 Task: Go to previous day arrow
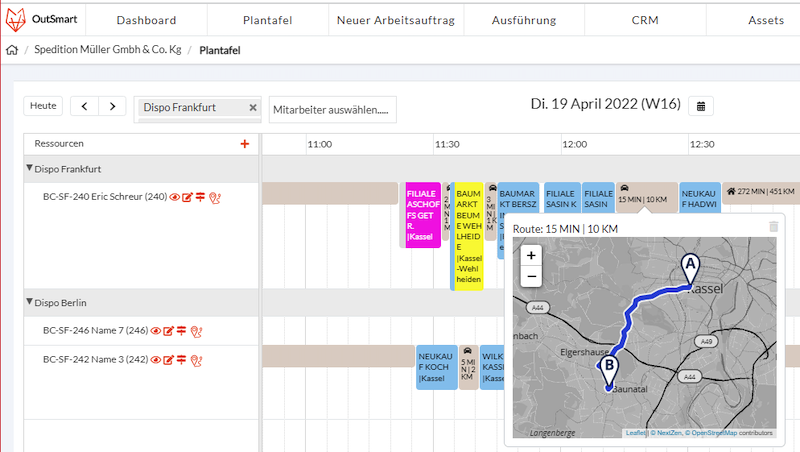[x=84, y=106]
